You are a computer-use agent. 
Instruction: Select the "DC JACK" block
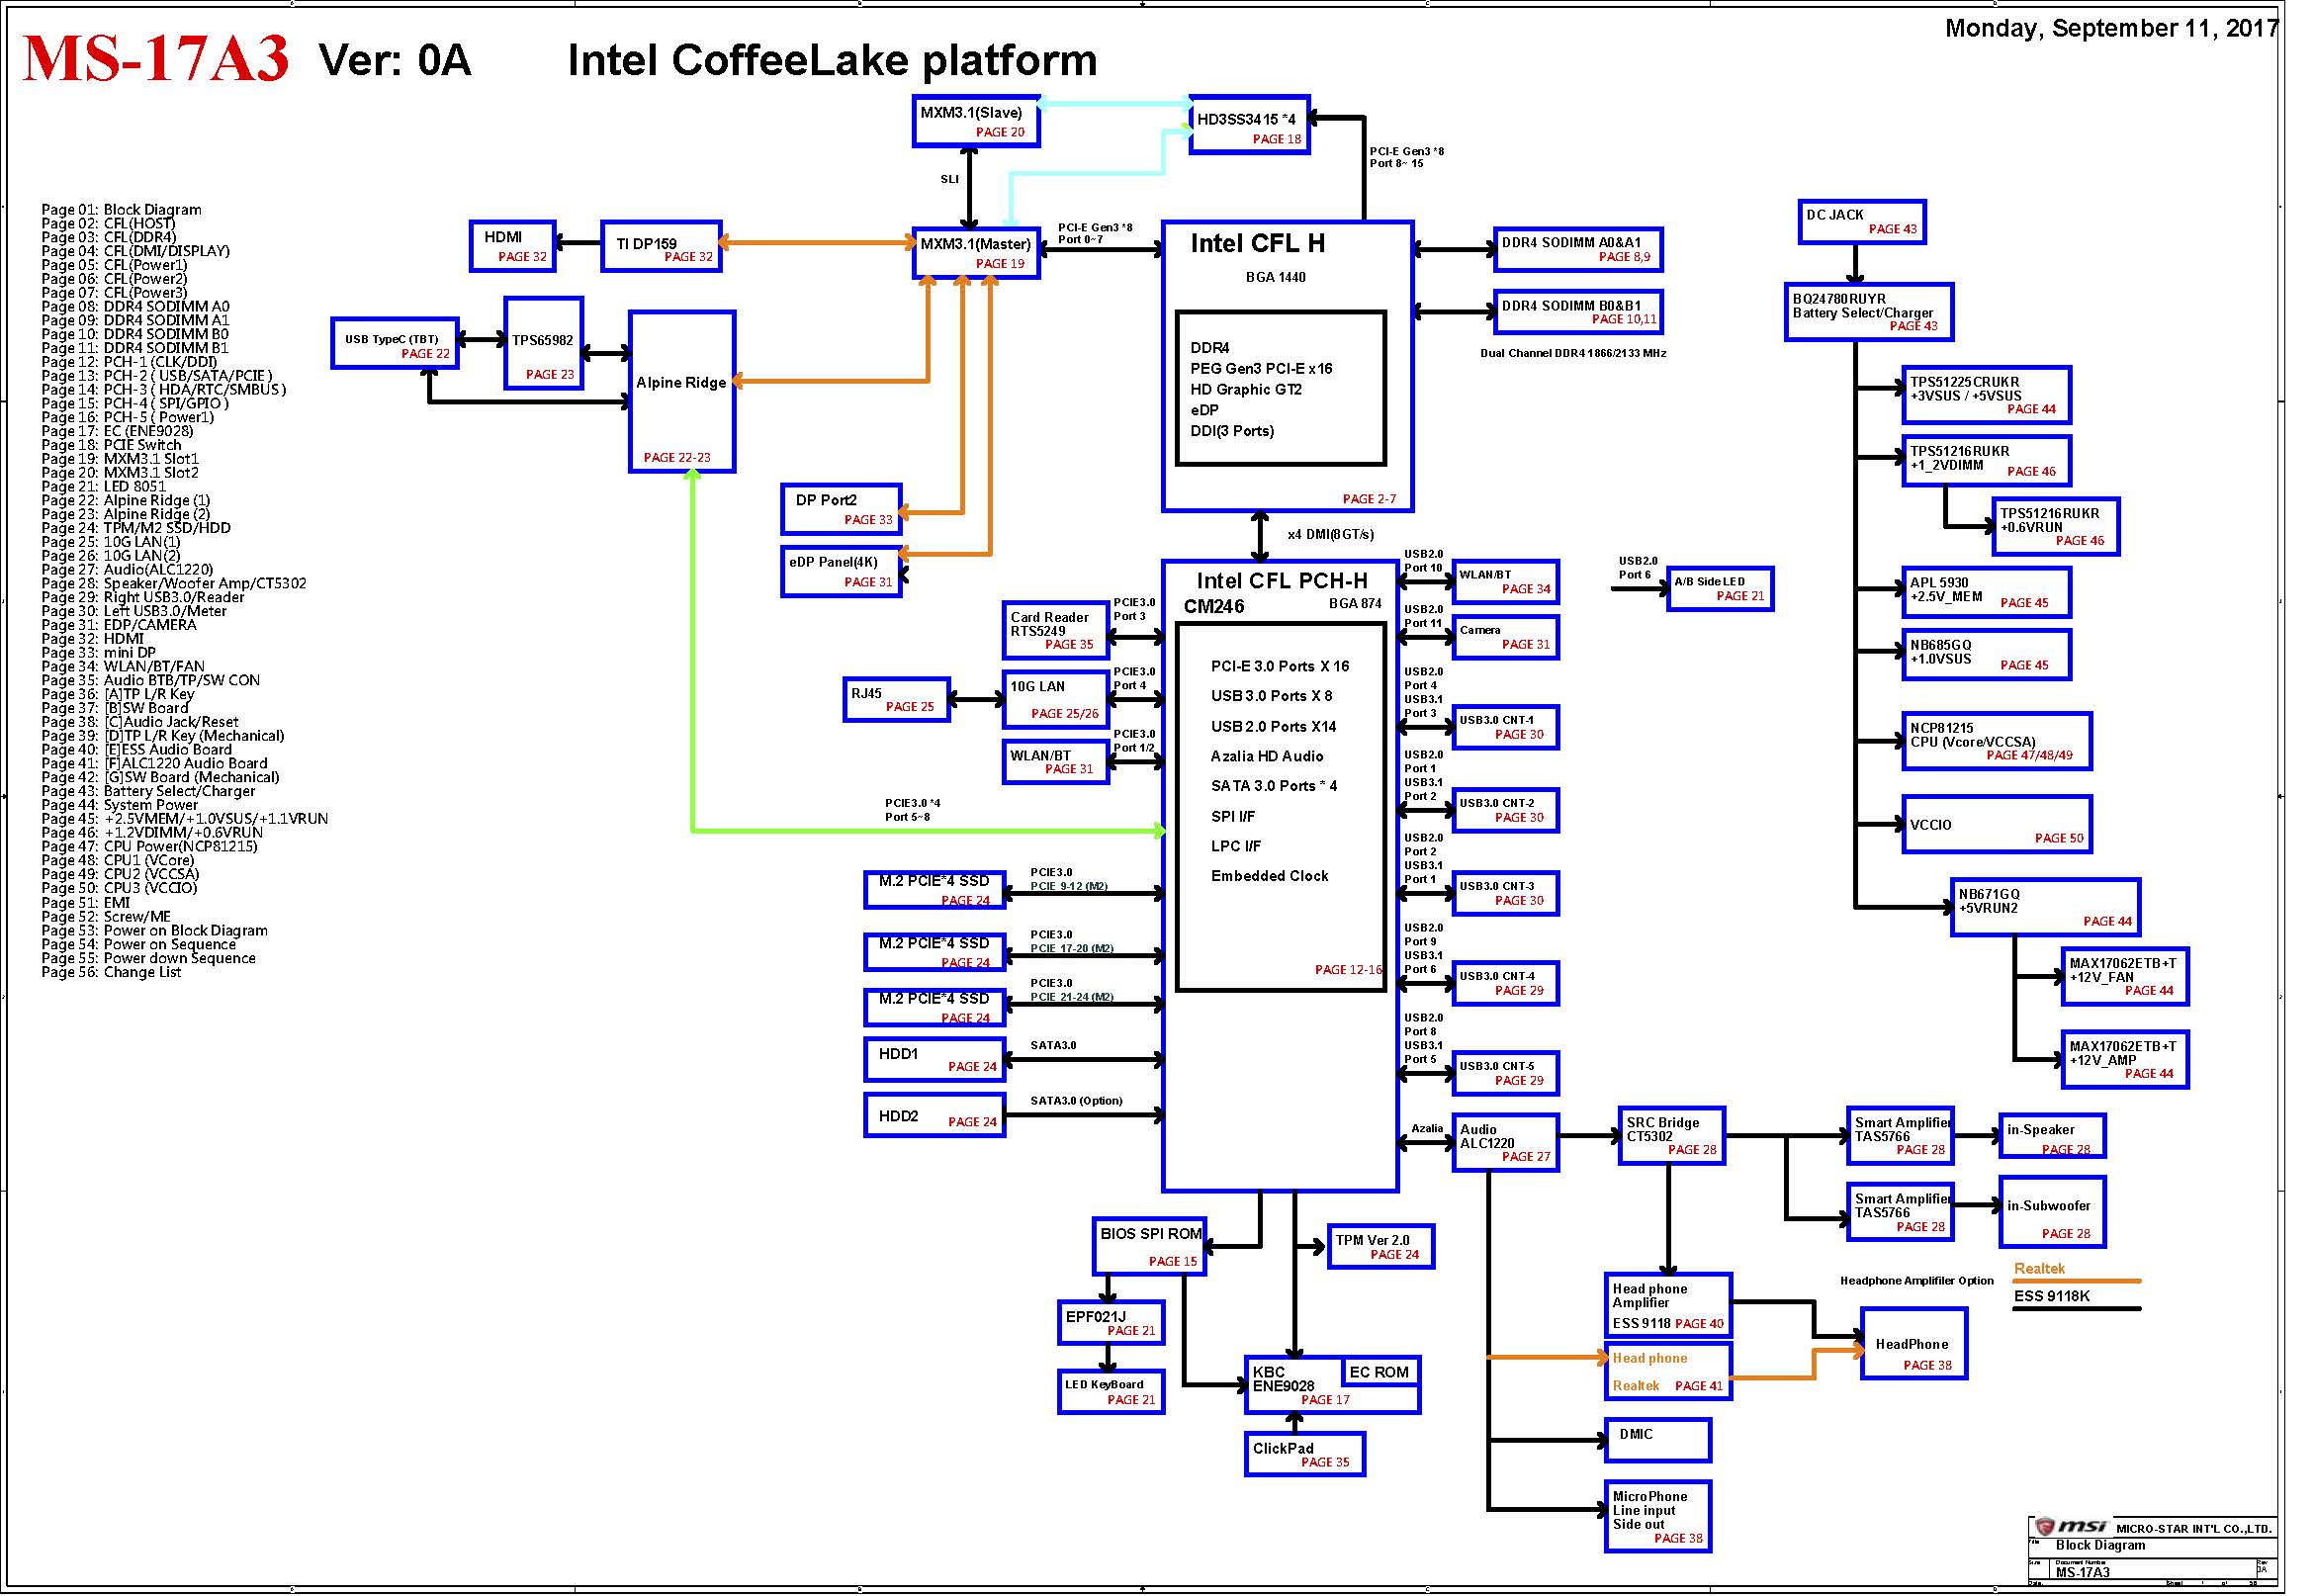(1862, 221)
